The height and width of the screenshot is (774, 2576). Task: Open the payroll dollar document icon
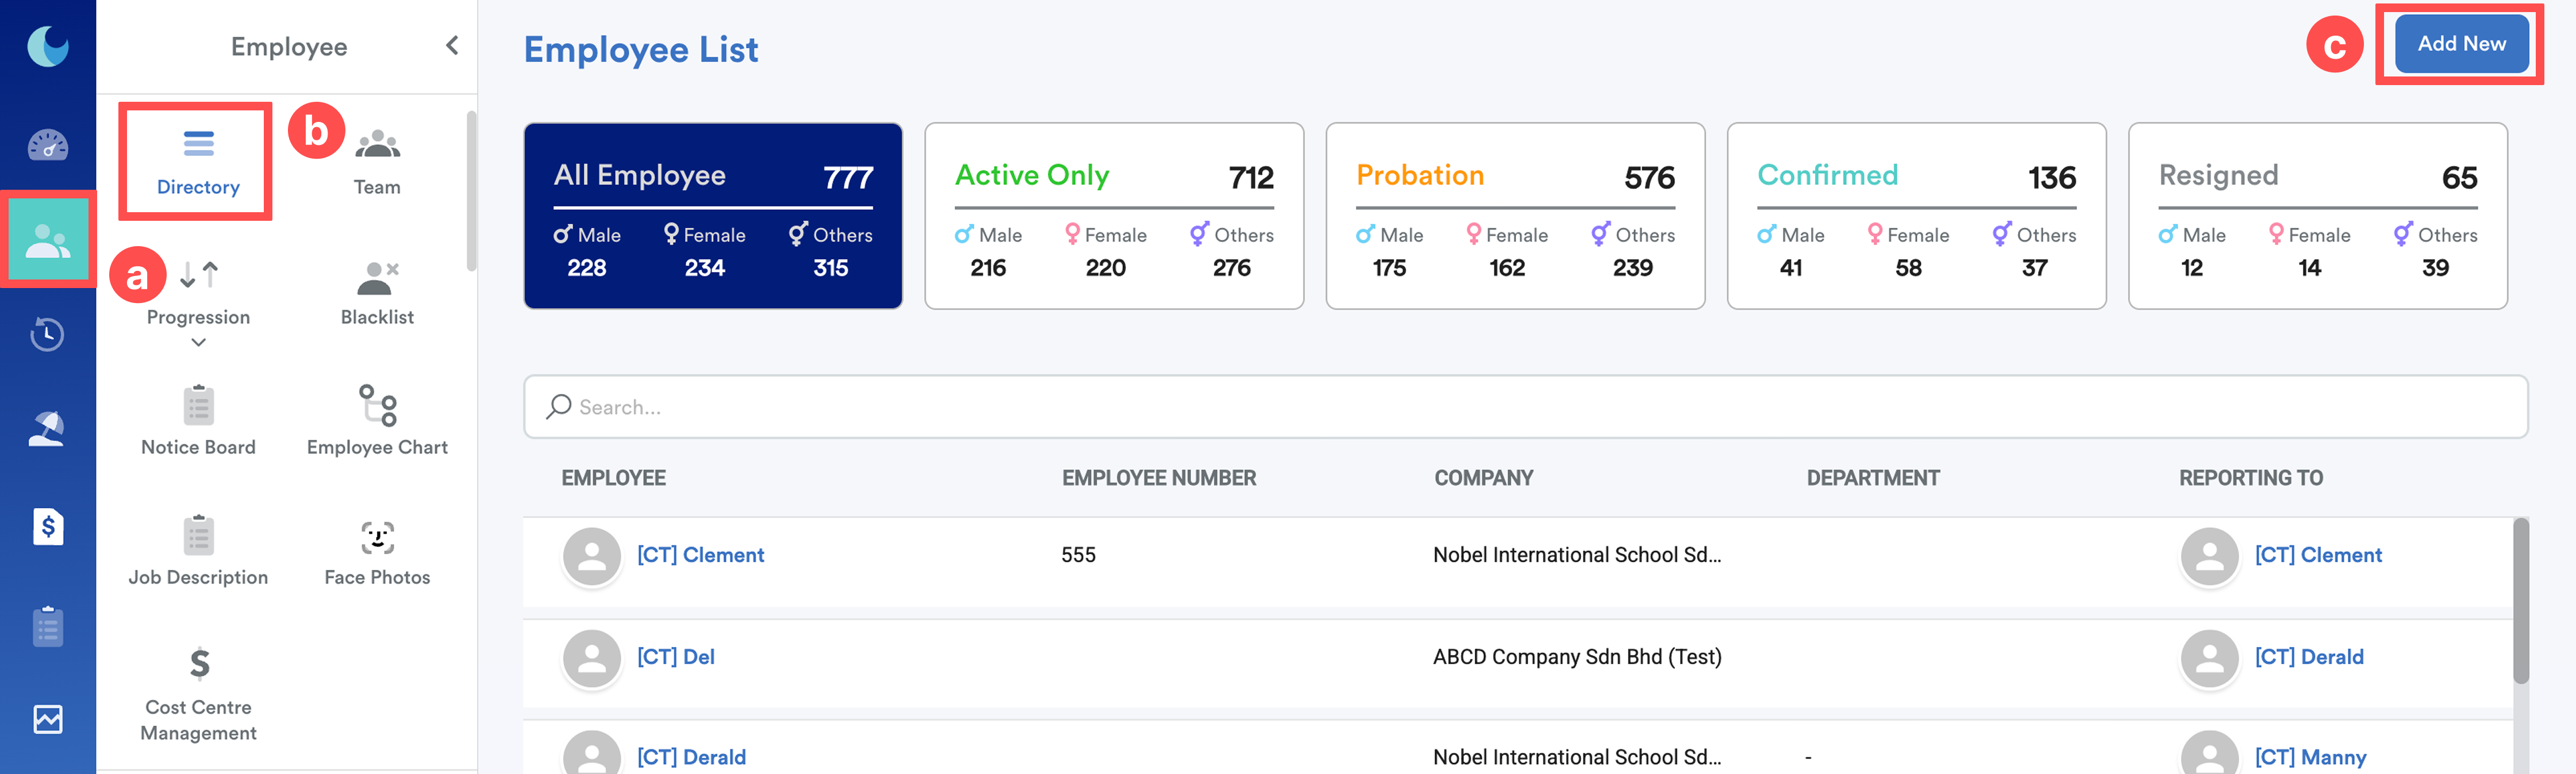(47, 526)
